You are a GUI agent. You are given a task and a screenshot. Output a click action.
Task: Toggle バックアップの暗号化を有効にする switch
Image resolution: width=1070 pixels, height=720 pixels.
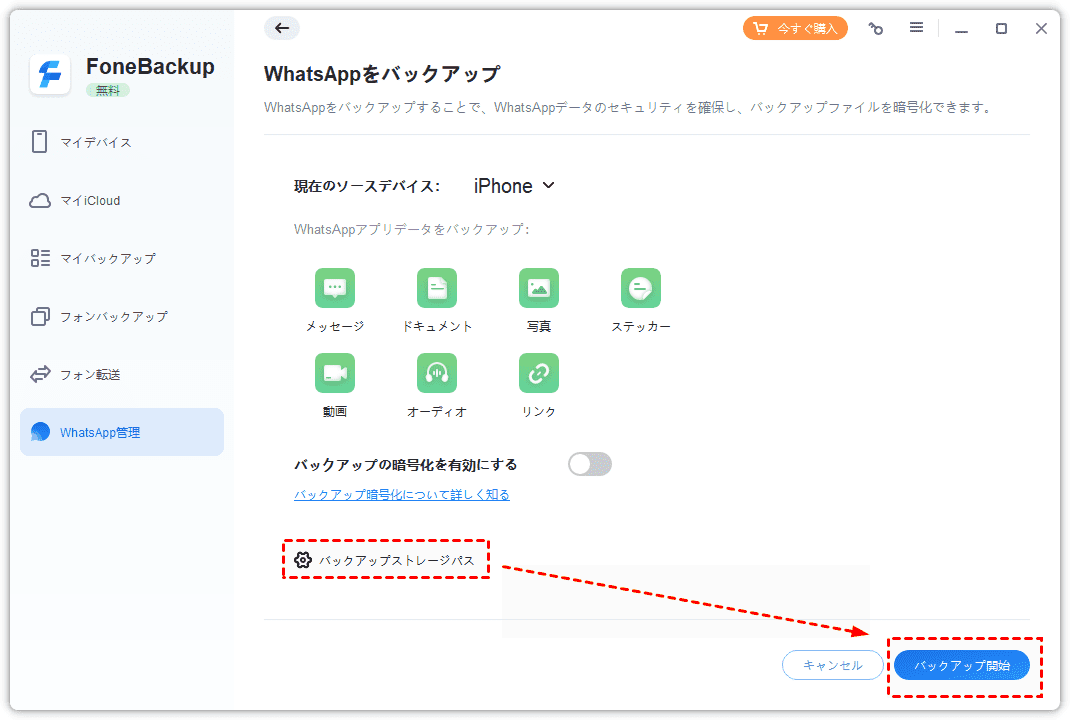click(x=590, y=465)
